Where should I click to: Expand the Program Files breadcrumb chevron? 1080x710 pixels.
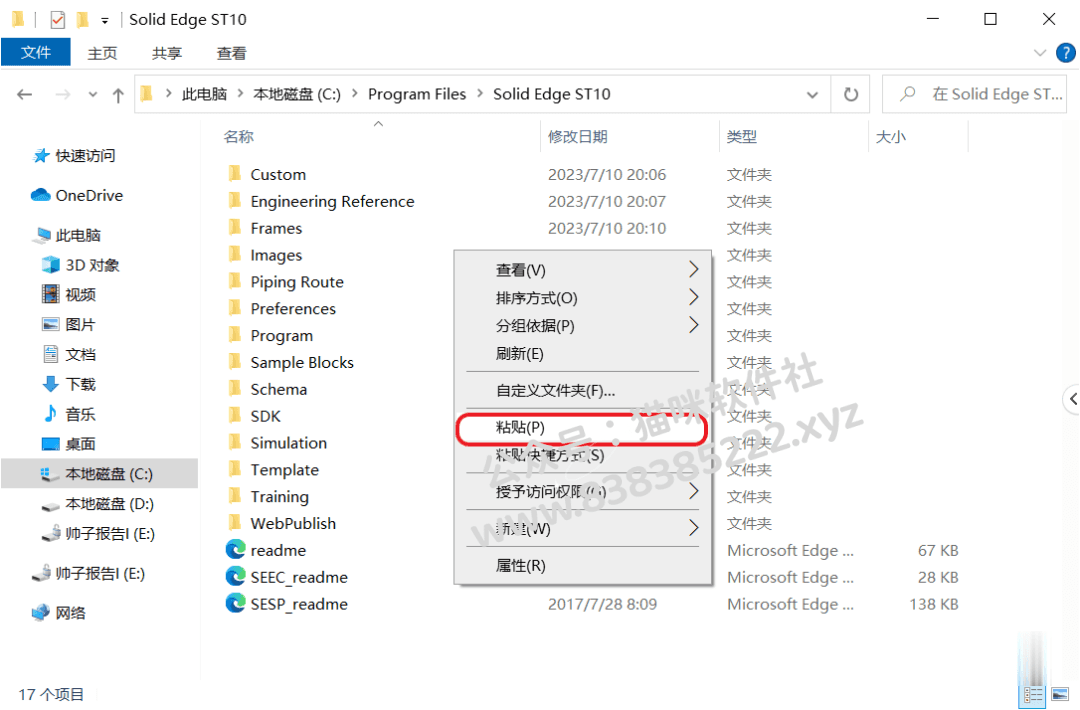[480, 94]
